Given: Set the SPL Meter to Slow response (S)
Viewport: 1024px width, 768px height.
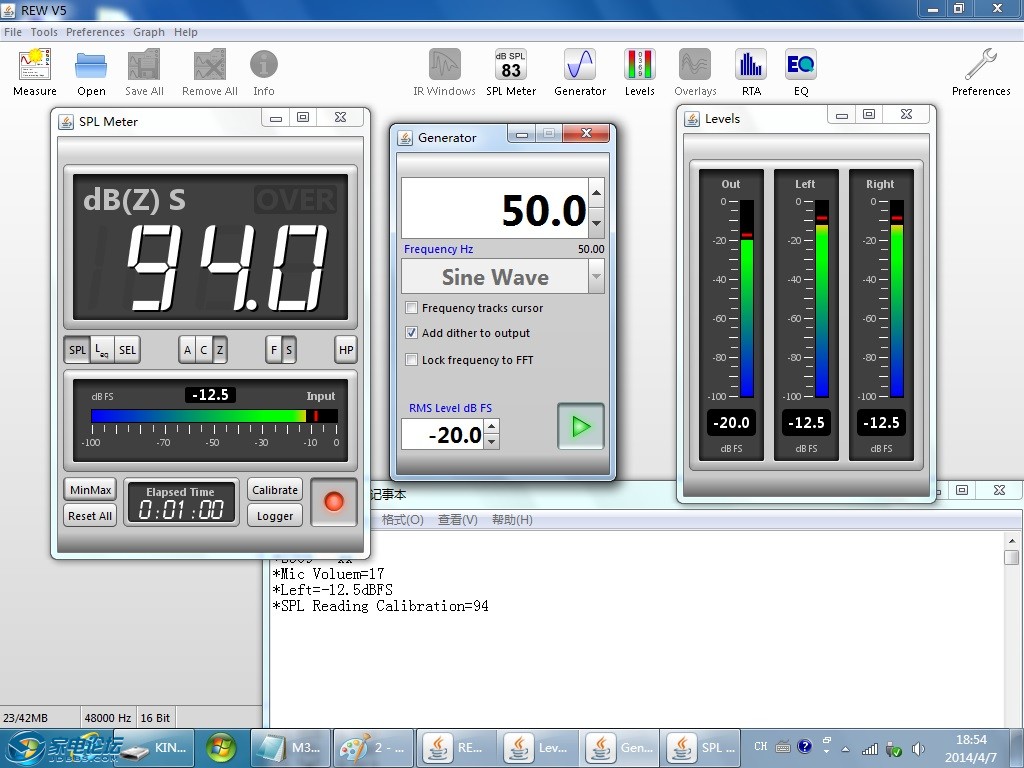Looking at the screenshot, I should pyautogui.click(x=289, y=350).
